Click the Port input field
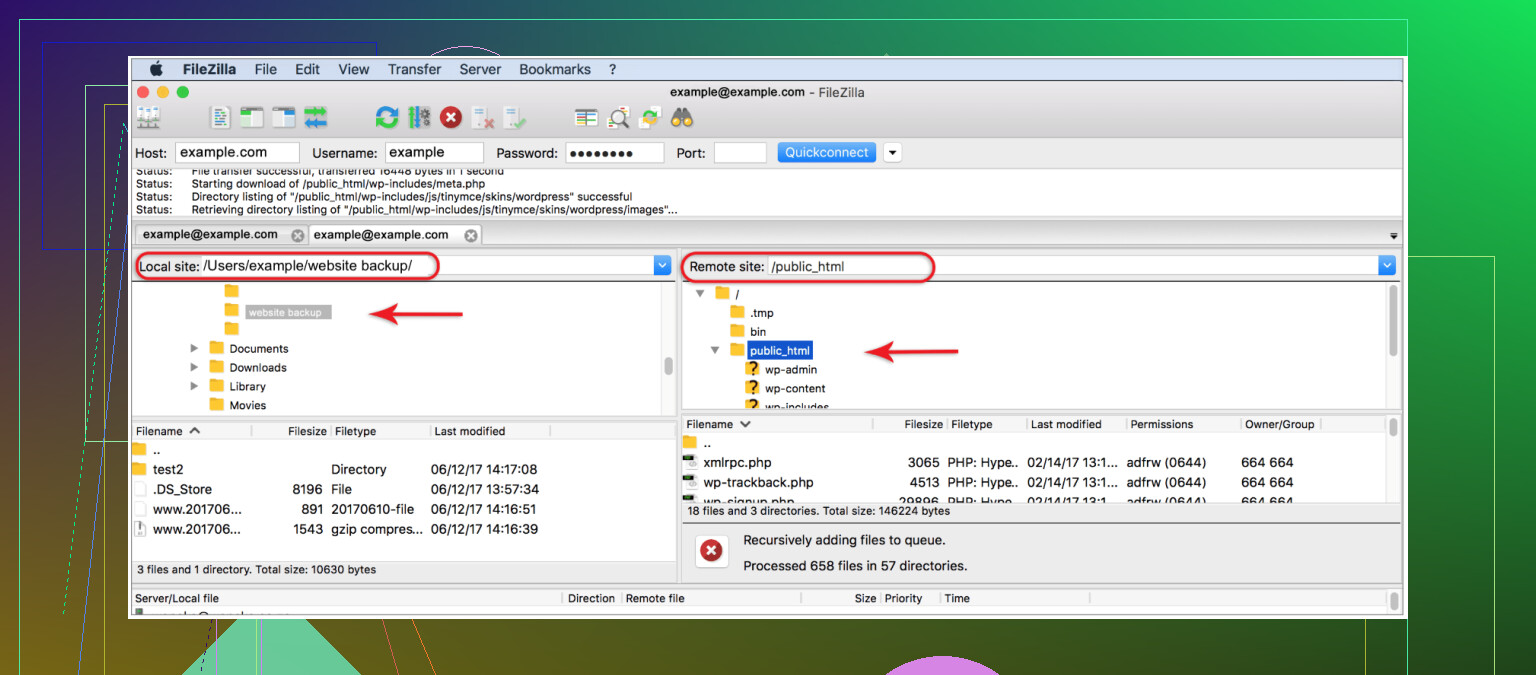 [740, 153]
